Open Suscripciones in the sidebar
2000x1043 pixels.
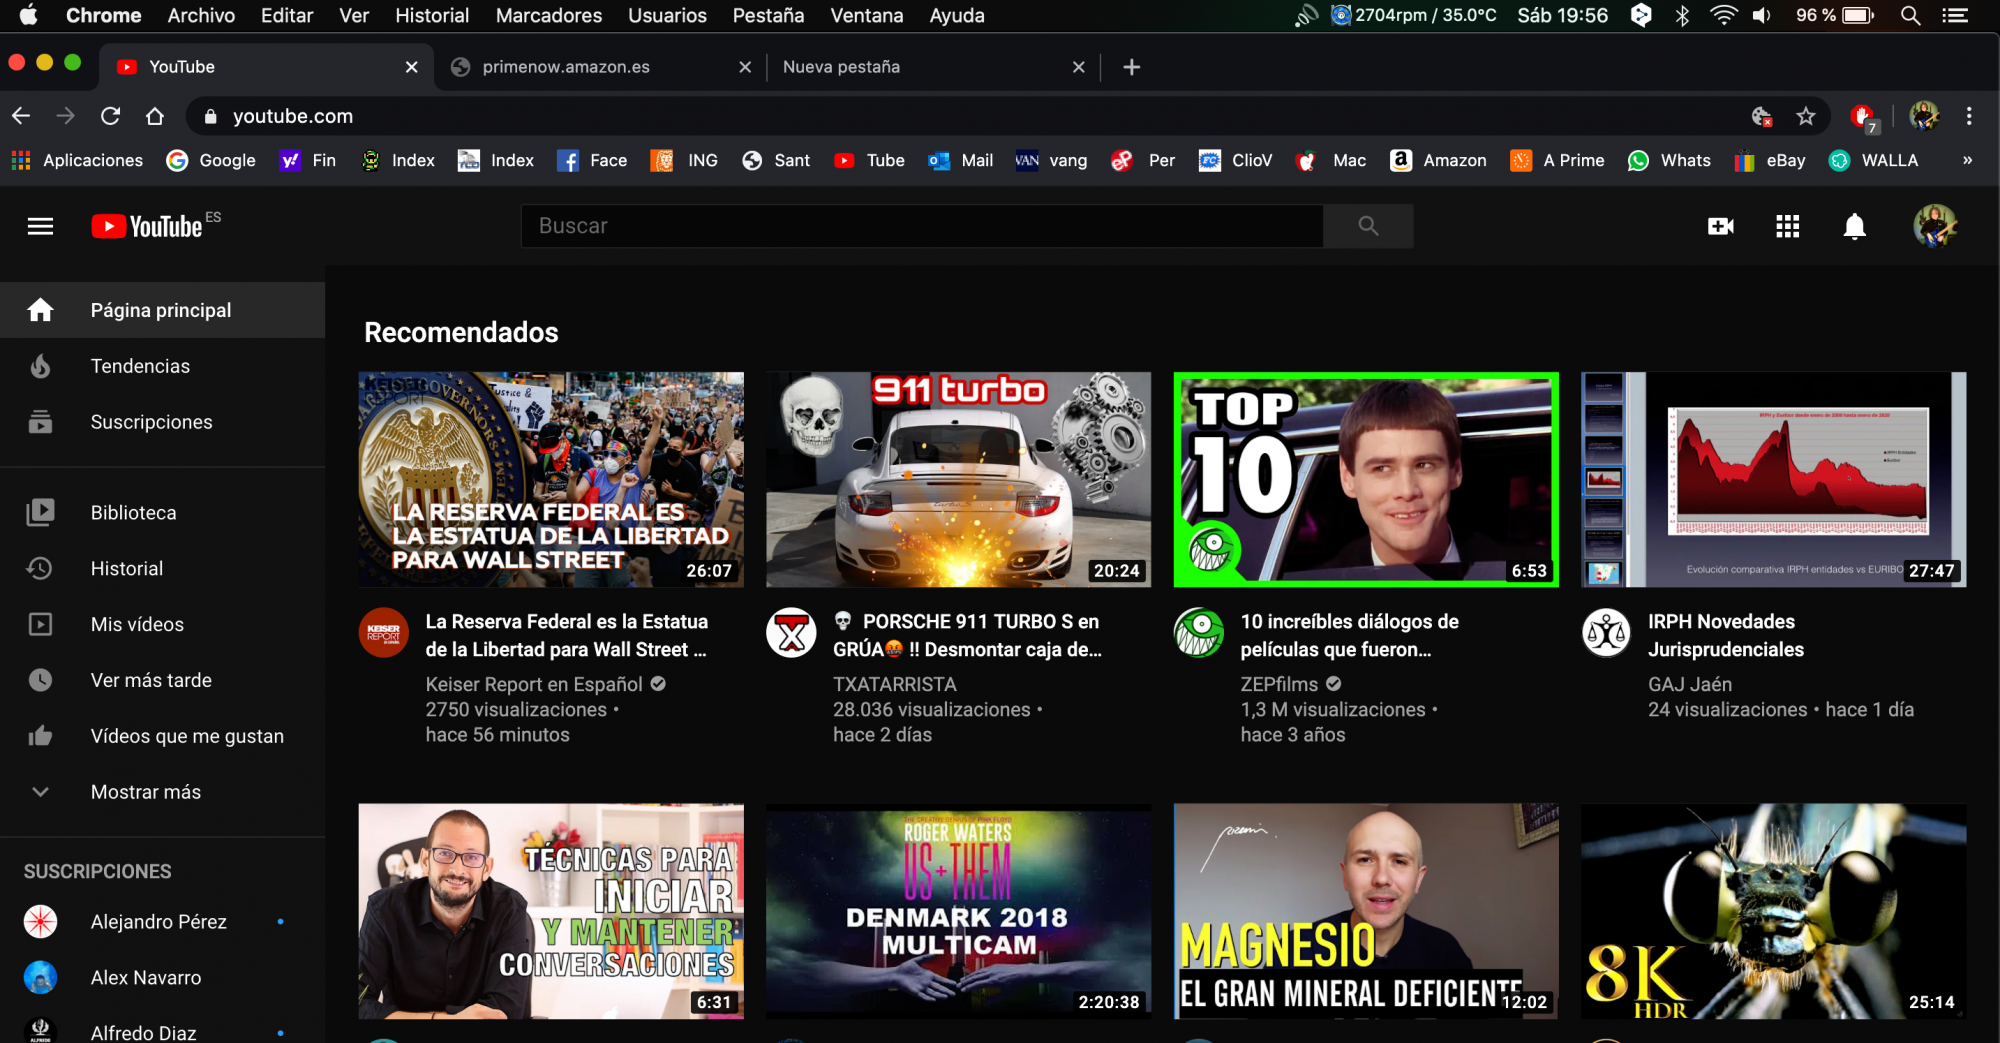[x=162, y=422]
